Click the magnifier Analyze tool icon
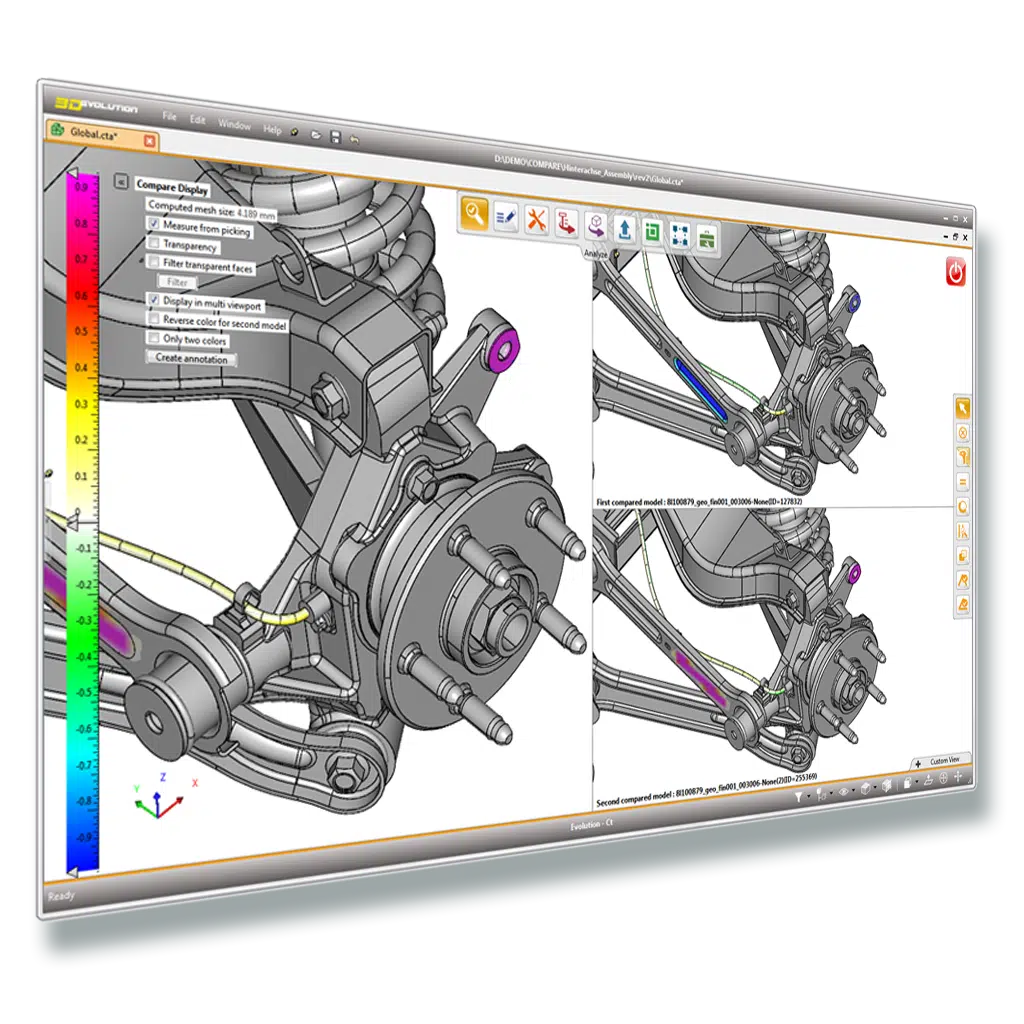This screenshot has height=1024, width=1024. pyautogui.click(x=474, y=212)
